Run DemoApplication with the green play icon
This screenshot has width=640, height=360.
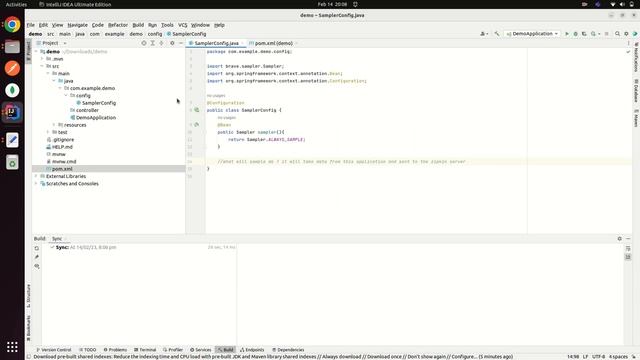pyautogui.click(x=567, y=34)
